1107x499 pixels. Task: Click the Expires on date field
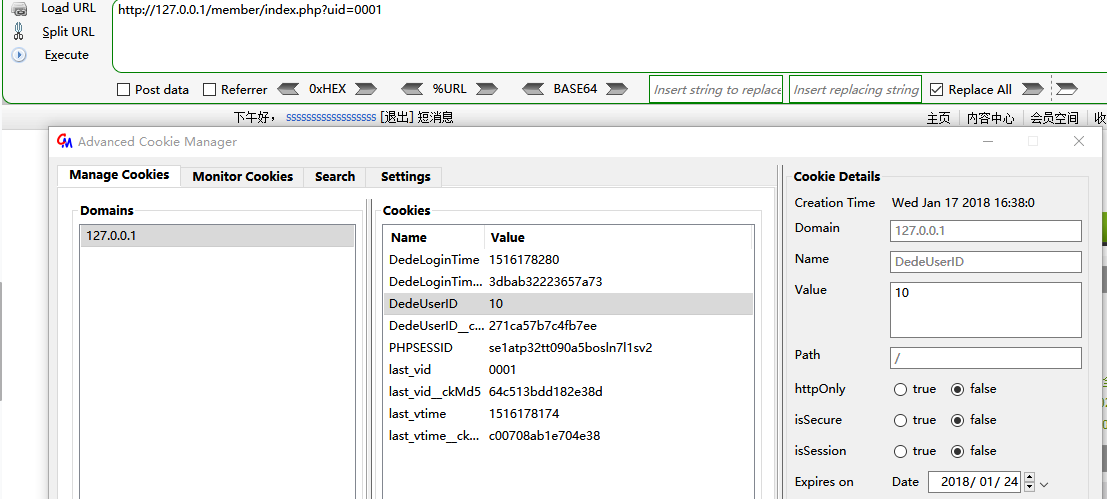(x=975, y=482)
